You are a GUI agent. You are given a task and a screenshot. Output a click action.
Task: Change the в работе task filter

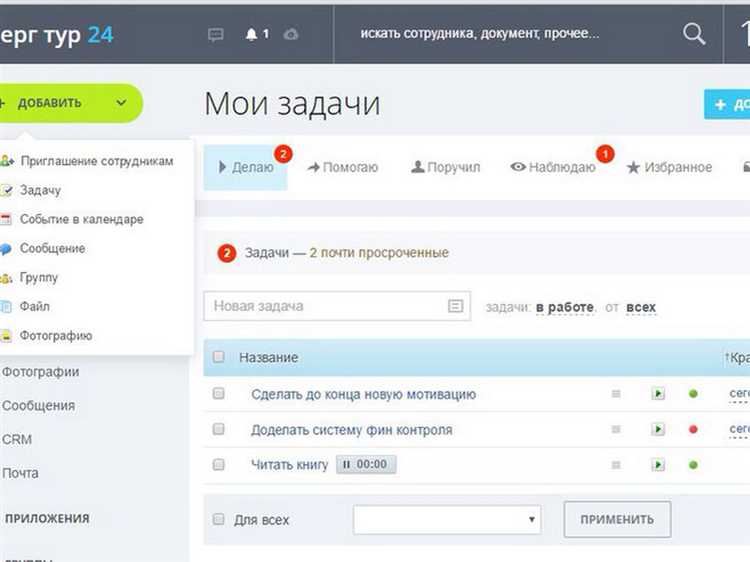pos(565,307)
